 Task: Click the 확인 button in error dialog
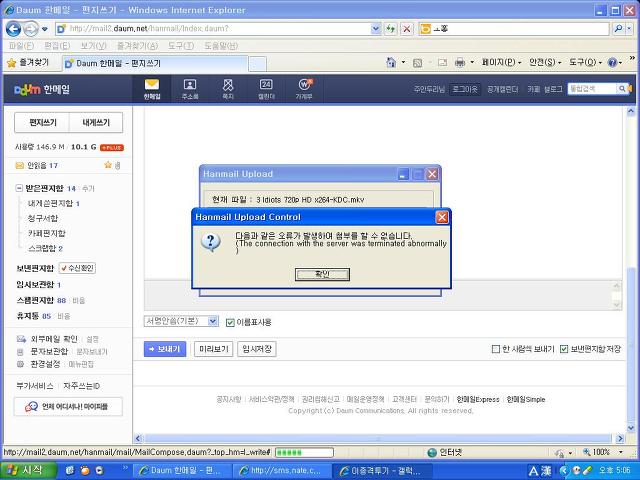coord(322,274)
